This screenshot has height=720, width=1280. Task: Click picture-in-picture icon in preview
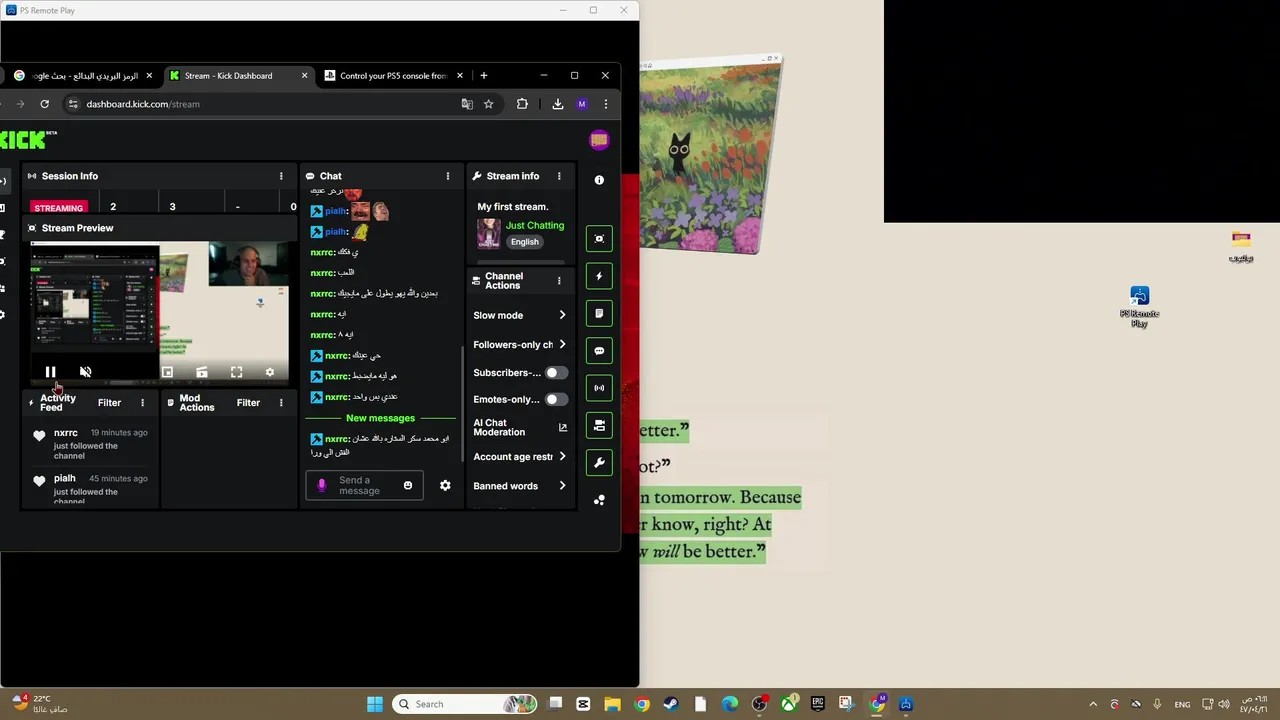point(167,372)
